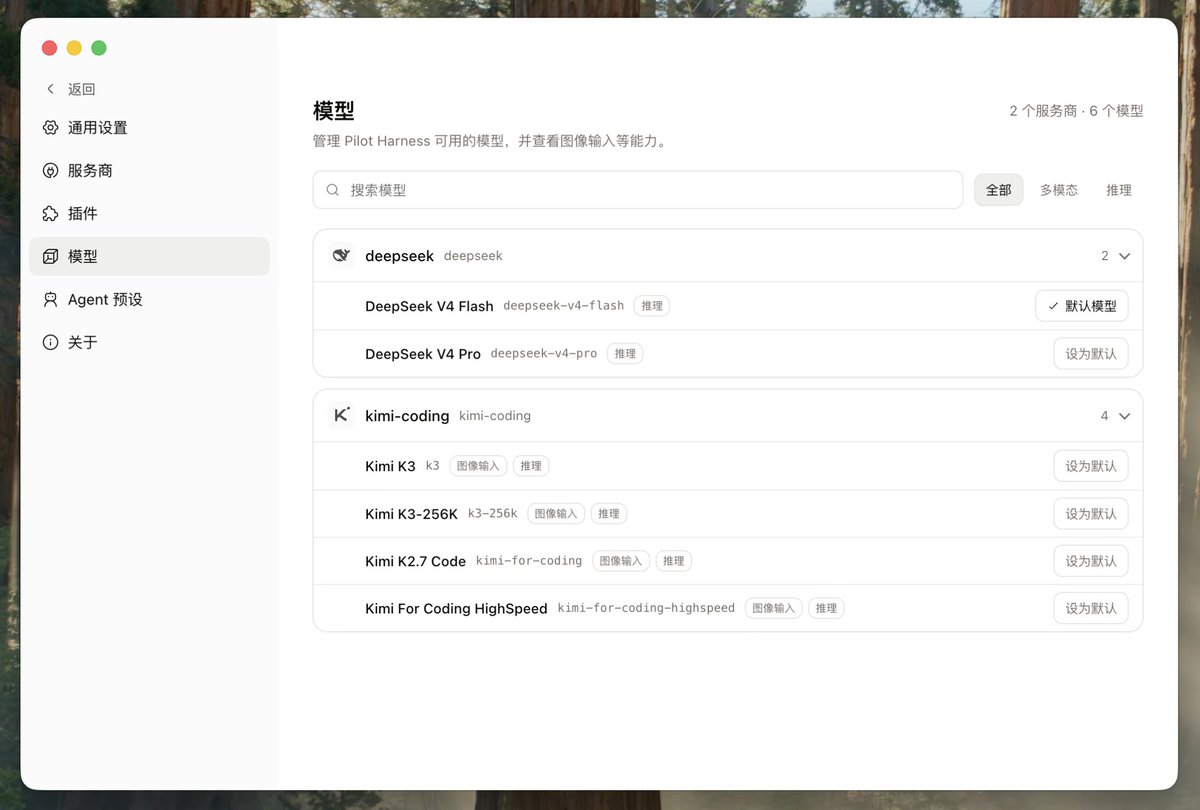
Task: Click the k3-256k model ID
Action: [493, 514]
